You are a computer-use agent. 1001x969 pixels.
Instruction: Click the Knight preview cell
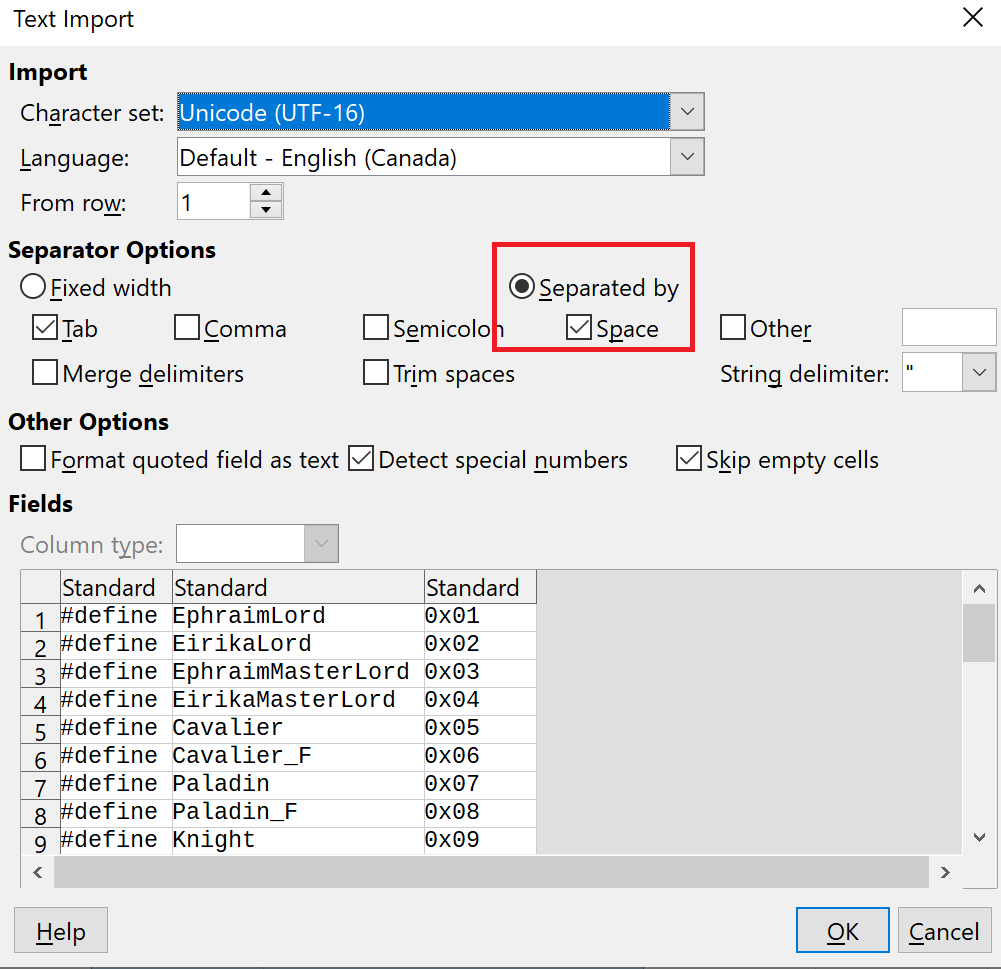[x=298, y=840]
